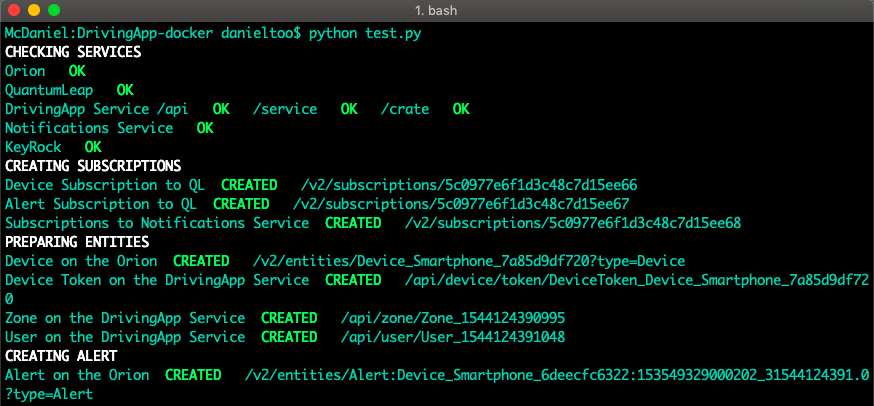Click "User on the DrivingApp Service" label
The height and width of the screenshot is (406, 874).
pos(125,337)
